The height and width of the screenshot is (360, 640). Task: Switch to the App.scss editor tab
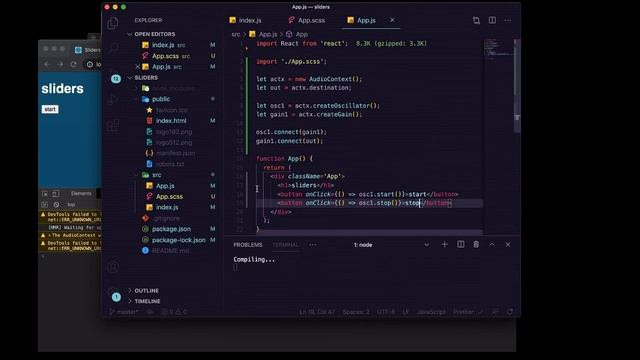point(307,20)
